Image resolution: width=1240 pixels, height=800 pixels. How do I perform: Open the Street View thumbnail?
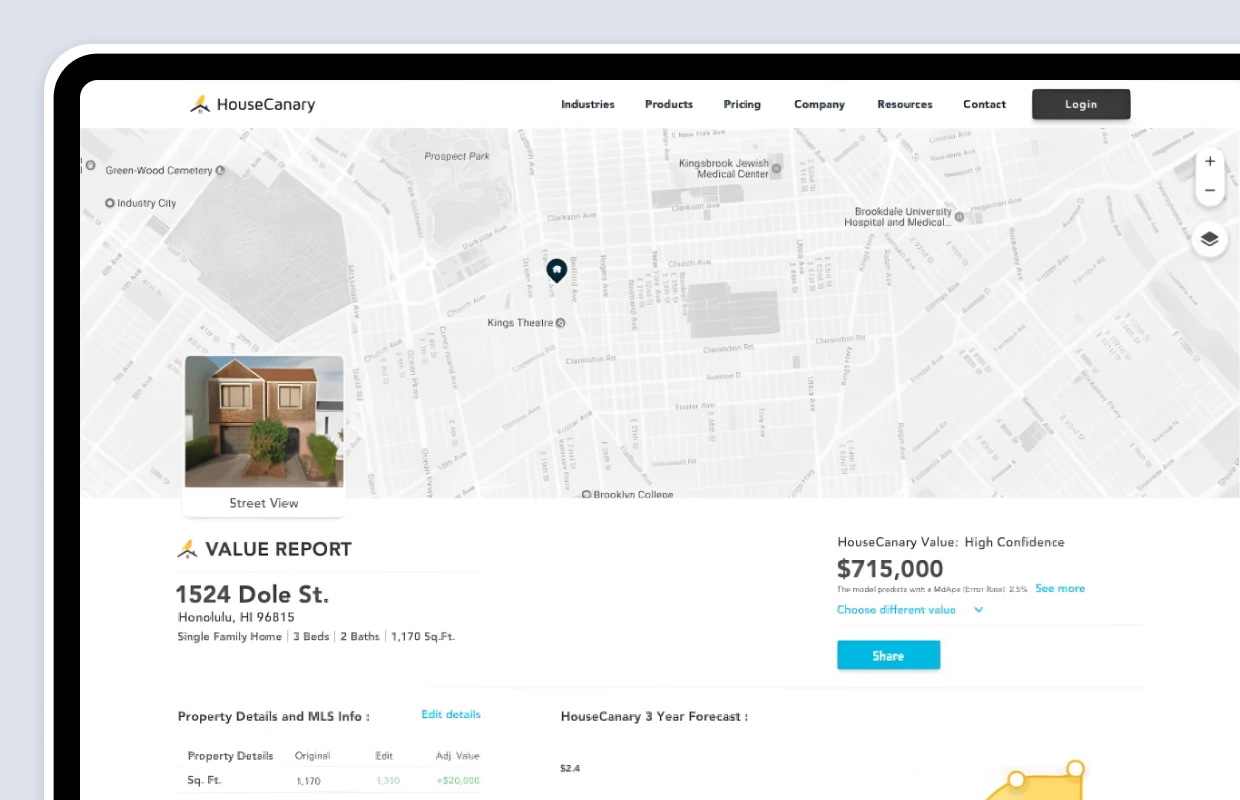point(264,422)
